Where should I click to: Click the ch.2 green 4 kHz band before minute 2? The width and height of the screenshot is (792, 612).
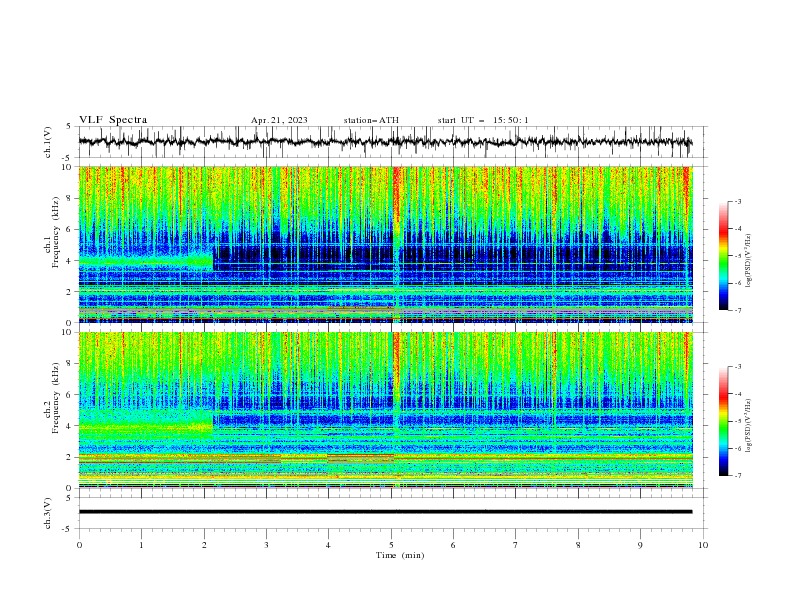coord(146,426)
